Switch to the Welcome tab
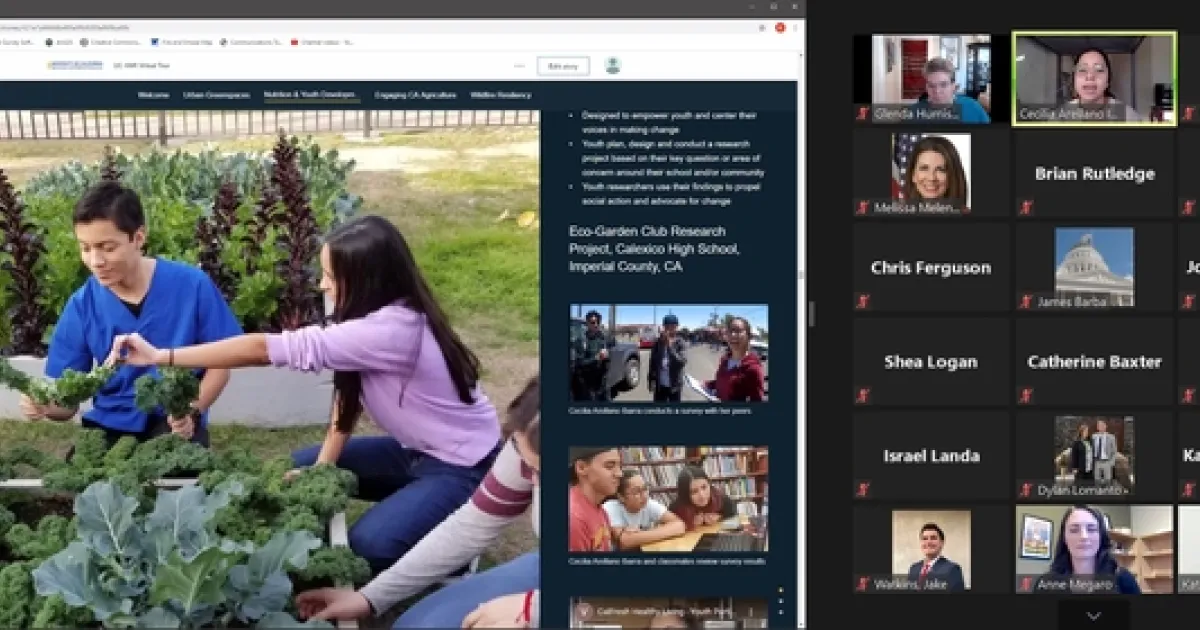The width and height of the screenshot is (1200, 630). tap(153, 95)
